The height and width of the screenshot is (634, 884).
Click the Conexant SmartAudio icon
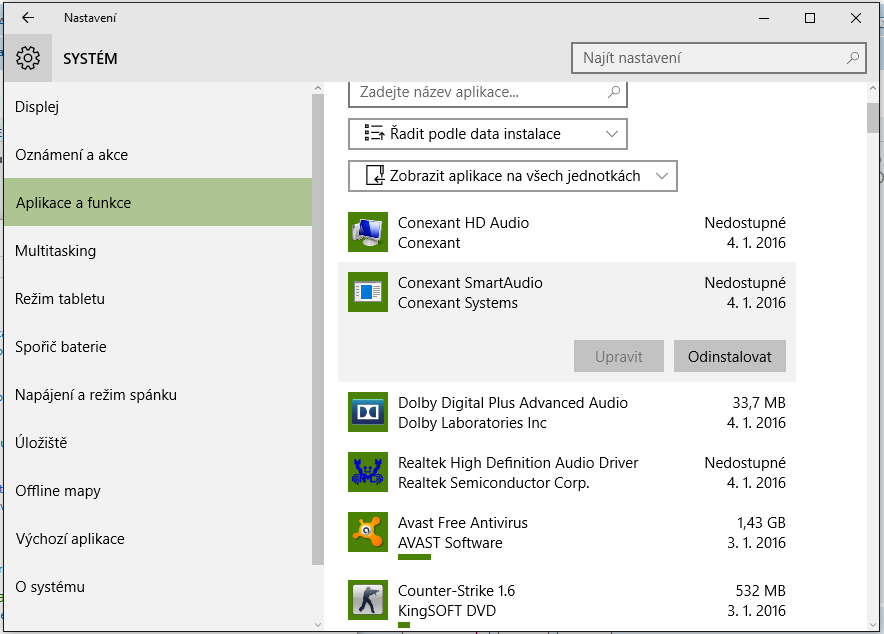[x=368, y=292]
